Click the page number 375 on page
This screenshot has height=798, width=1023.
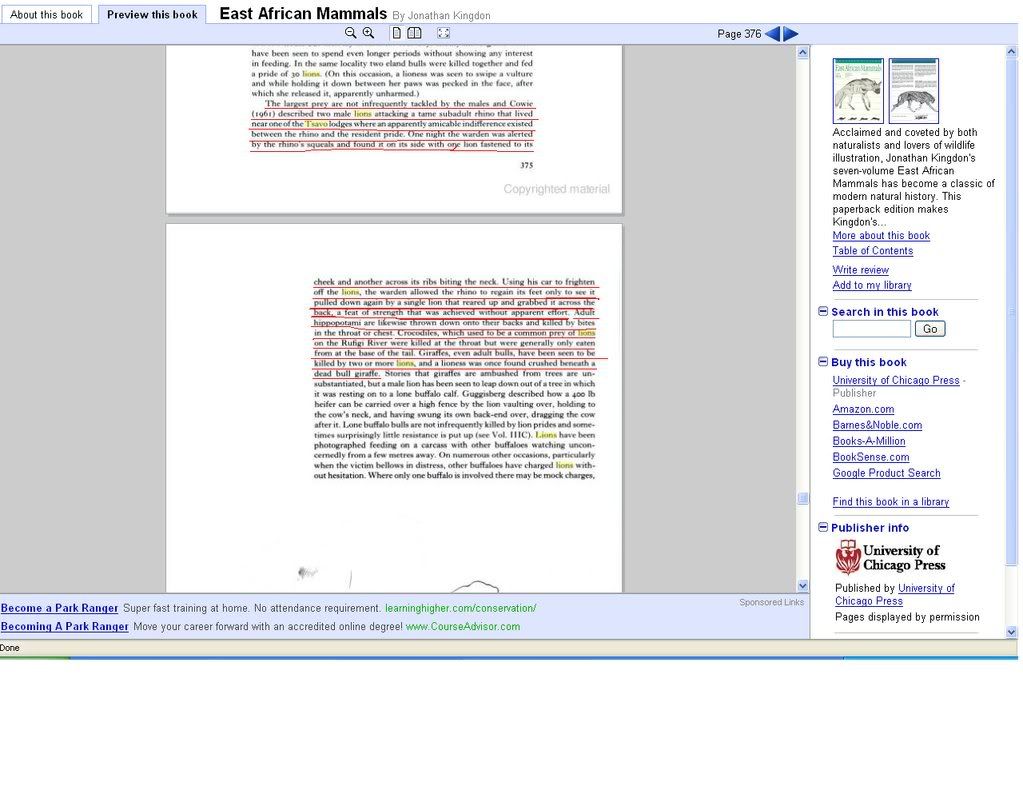[527, 165]
